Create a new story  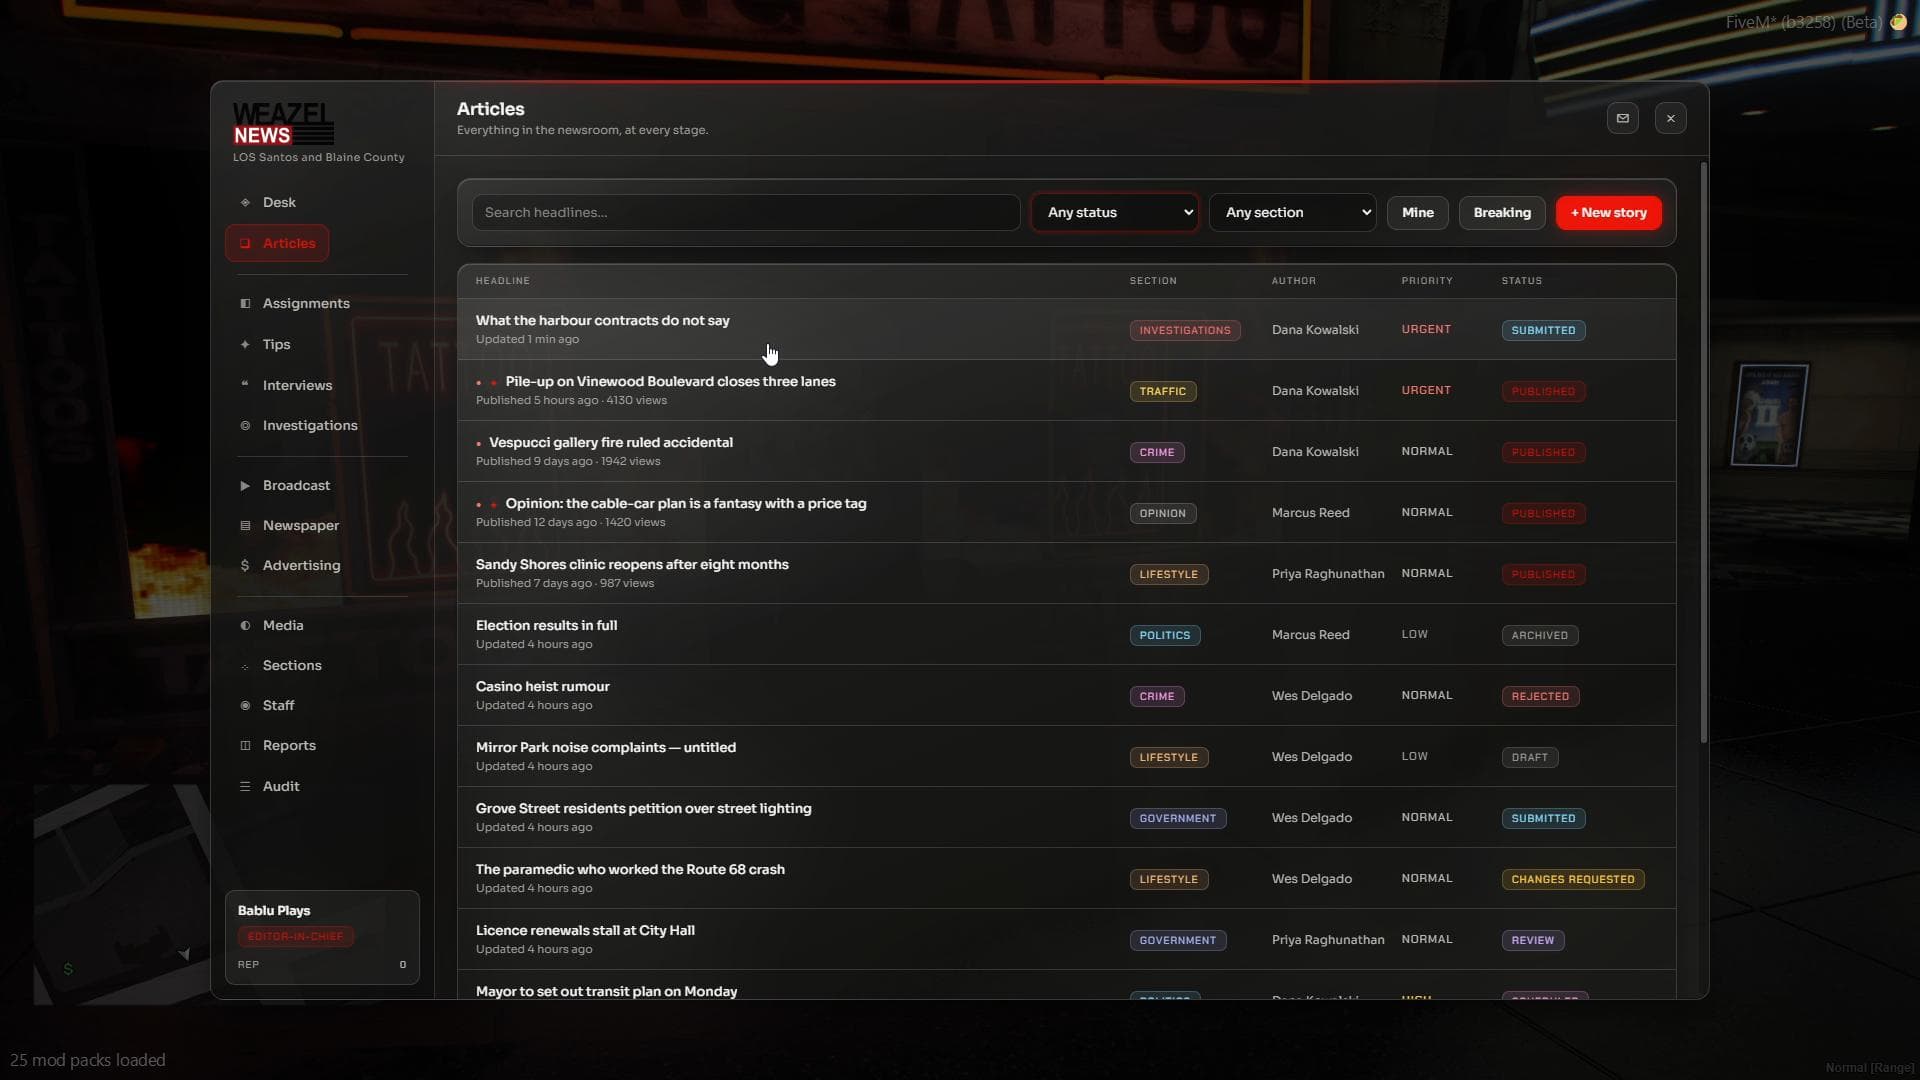[x=1608, y=212]
